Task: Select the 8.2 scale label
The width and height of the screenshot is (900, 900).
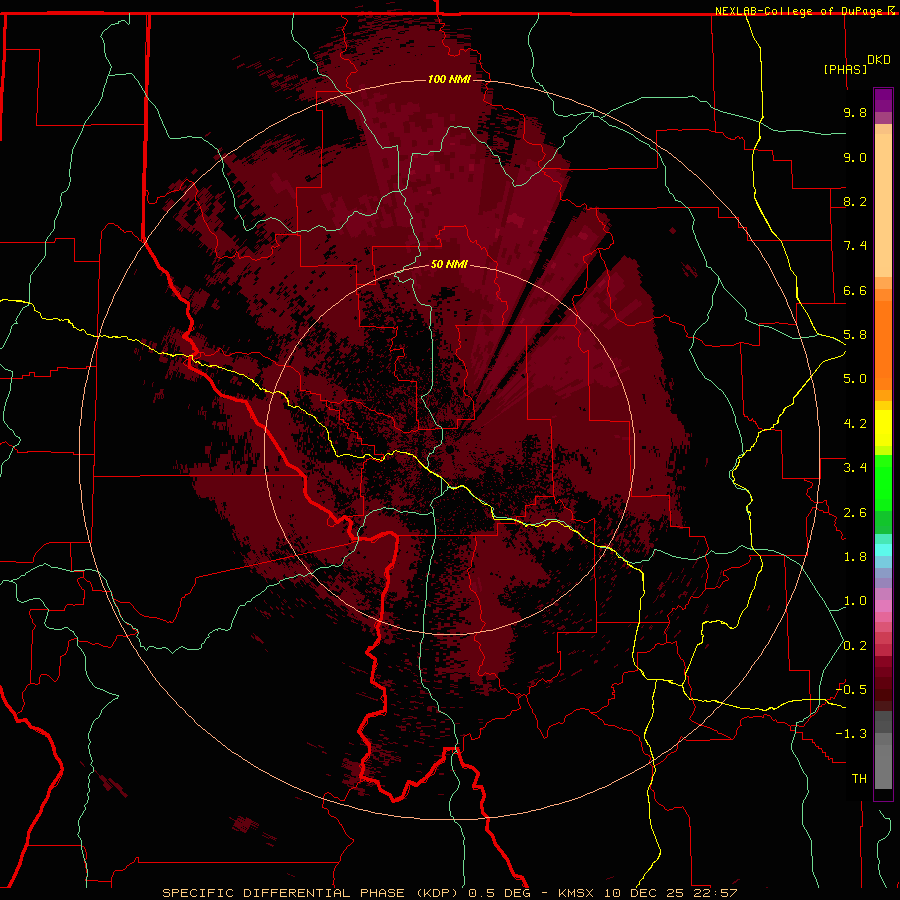Action: (x=855, y=201)
